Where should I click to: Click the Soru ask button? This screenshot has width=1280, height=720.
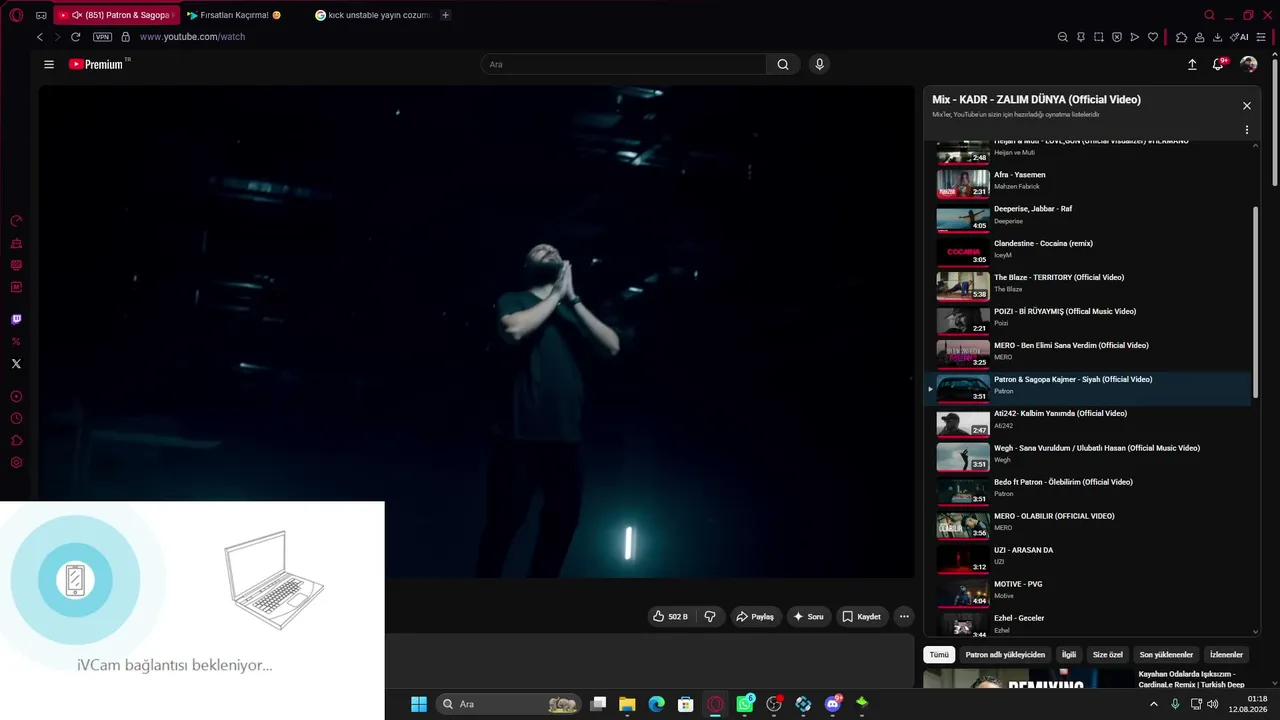(809, 617)
